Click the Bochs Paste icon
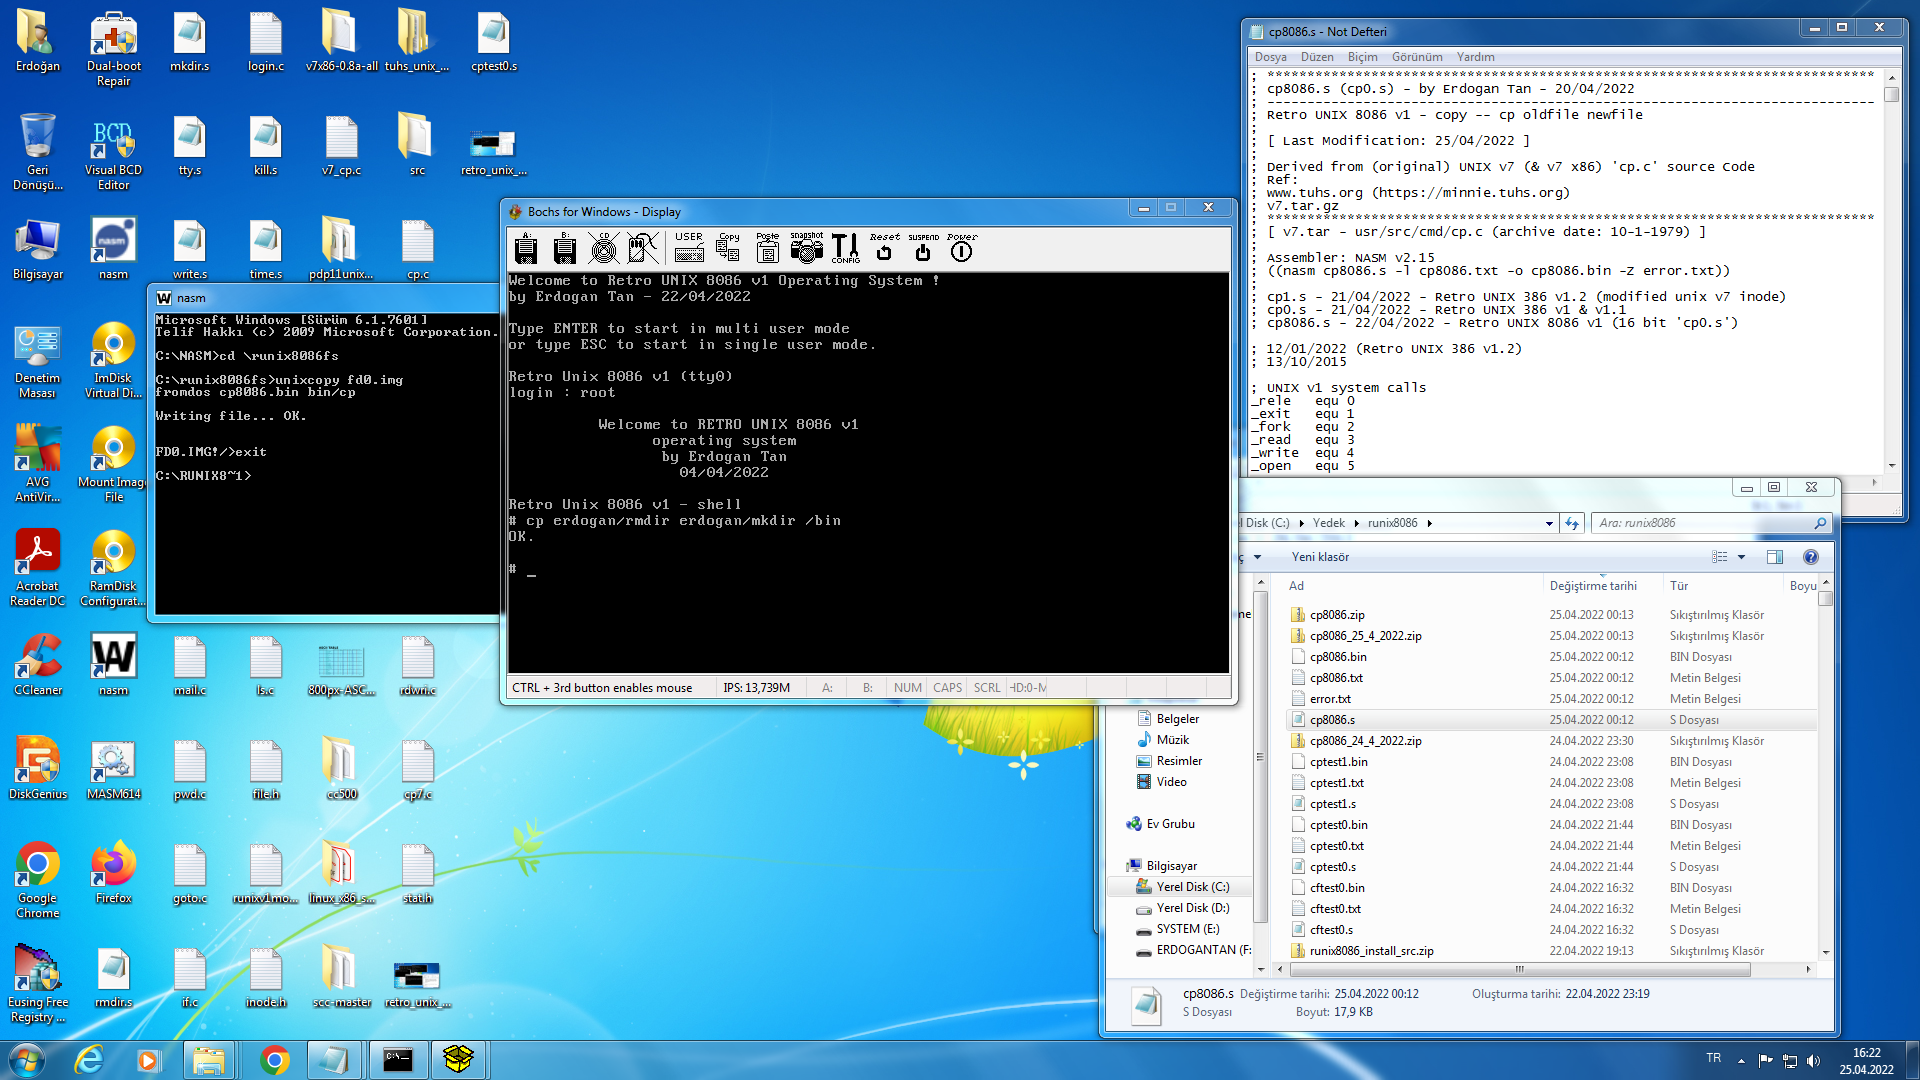 768,248
